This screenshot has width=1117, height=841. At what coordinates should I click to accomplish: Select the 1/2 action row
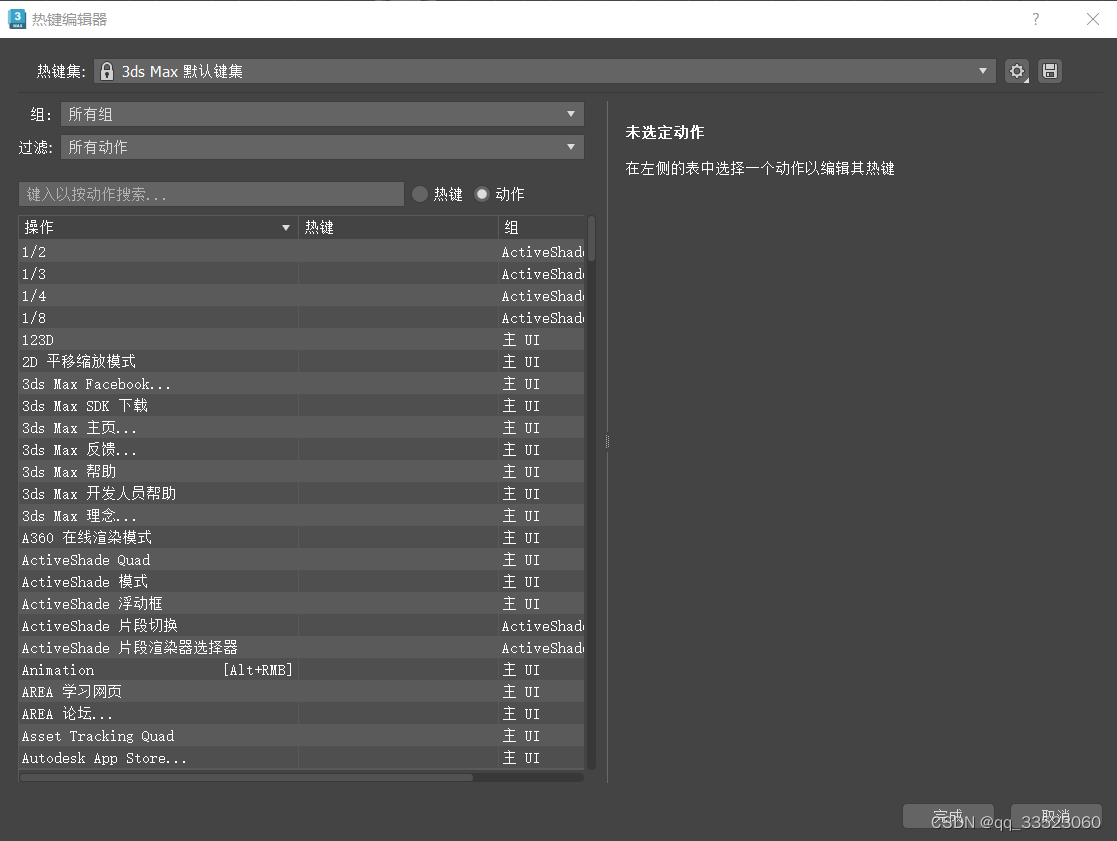pyautogui.click(x=301, y=251)
